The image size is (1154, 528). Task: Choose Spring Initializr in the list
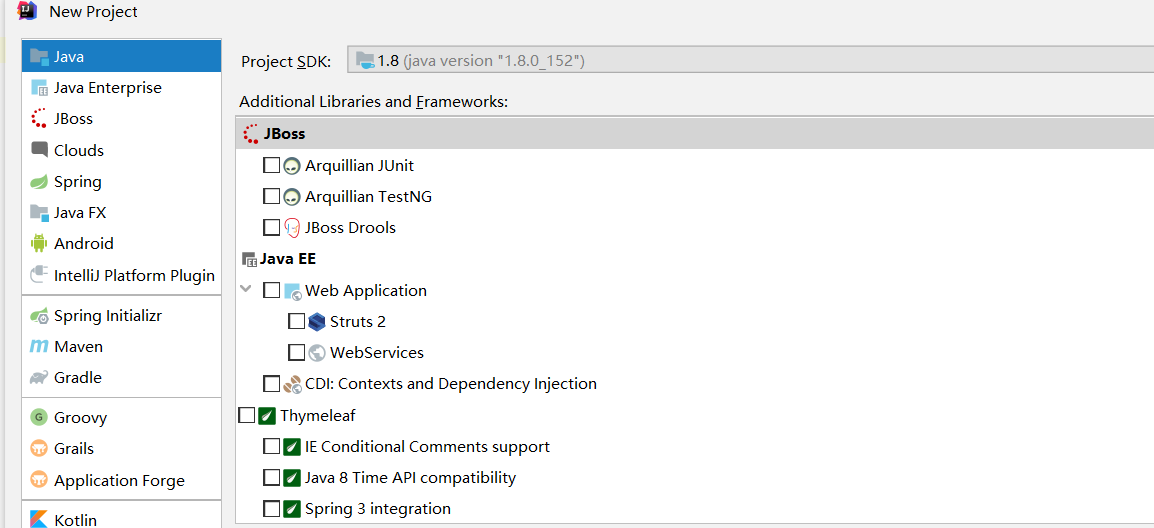[x=121, y=315]
